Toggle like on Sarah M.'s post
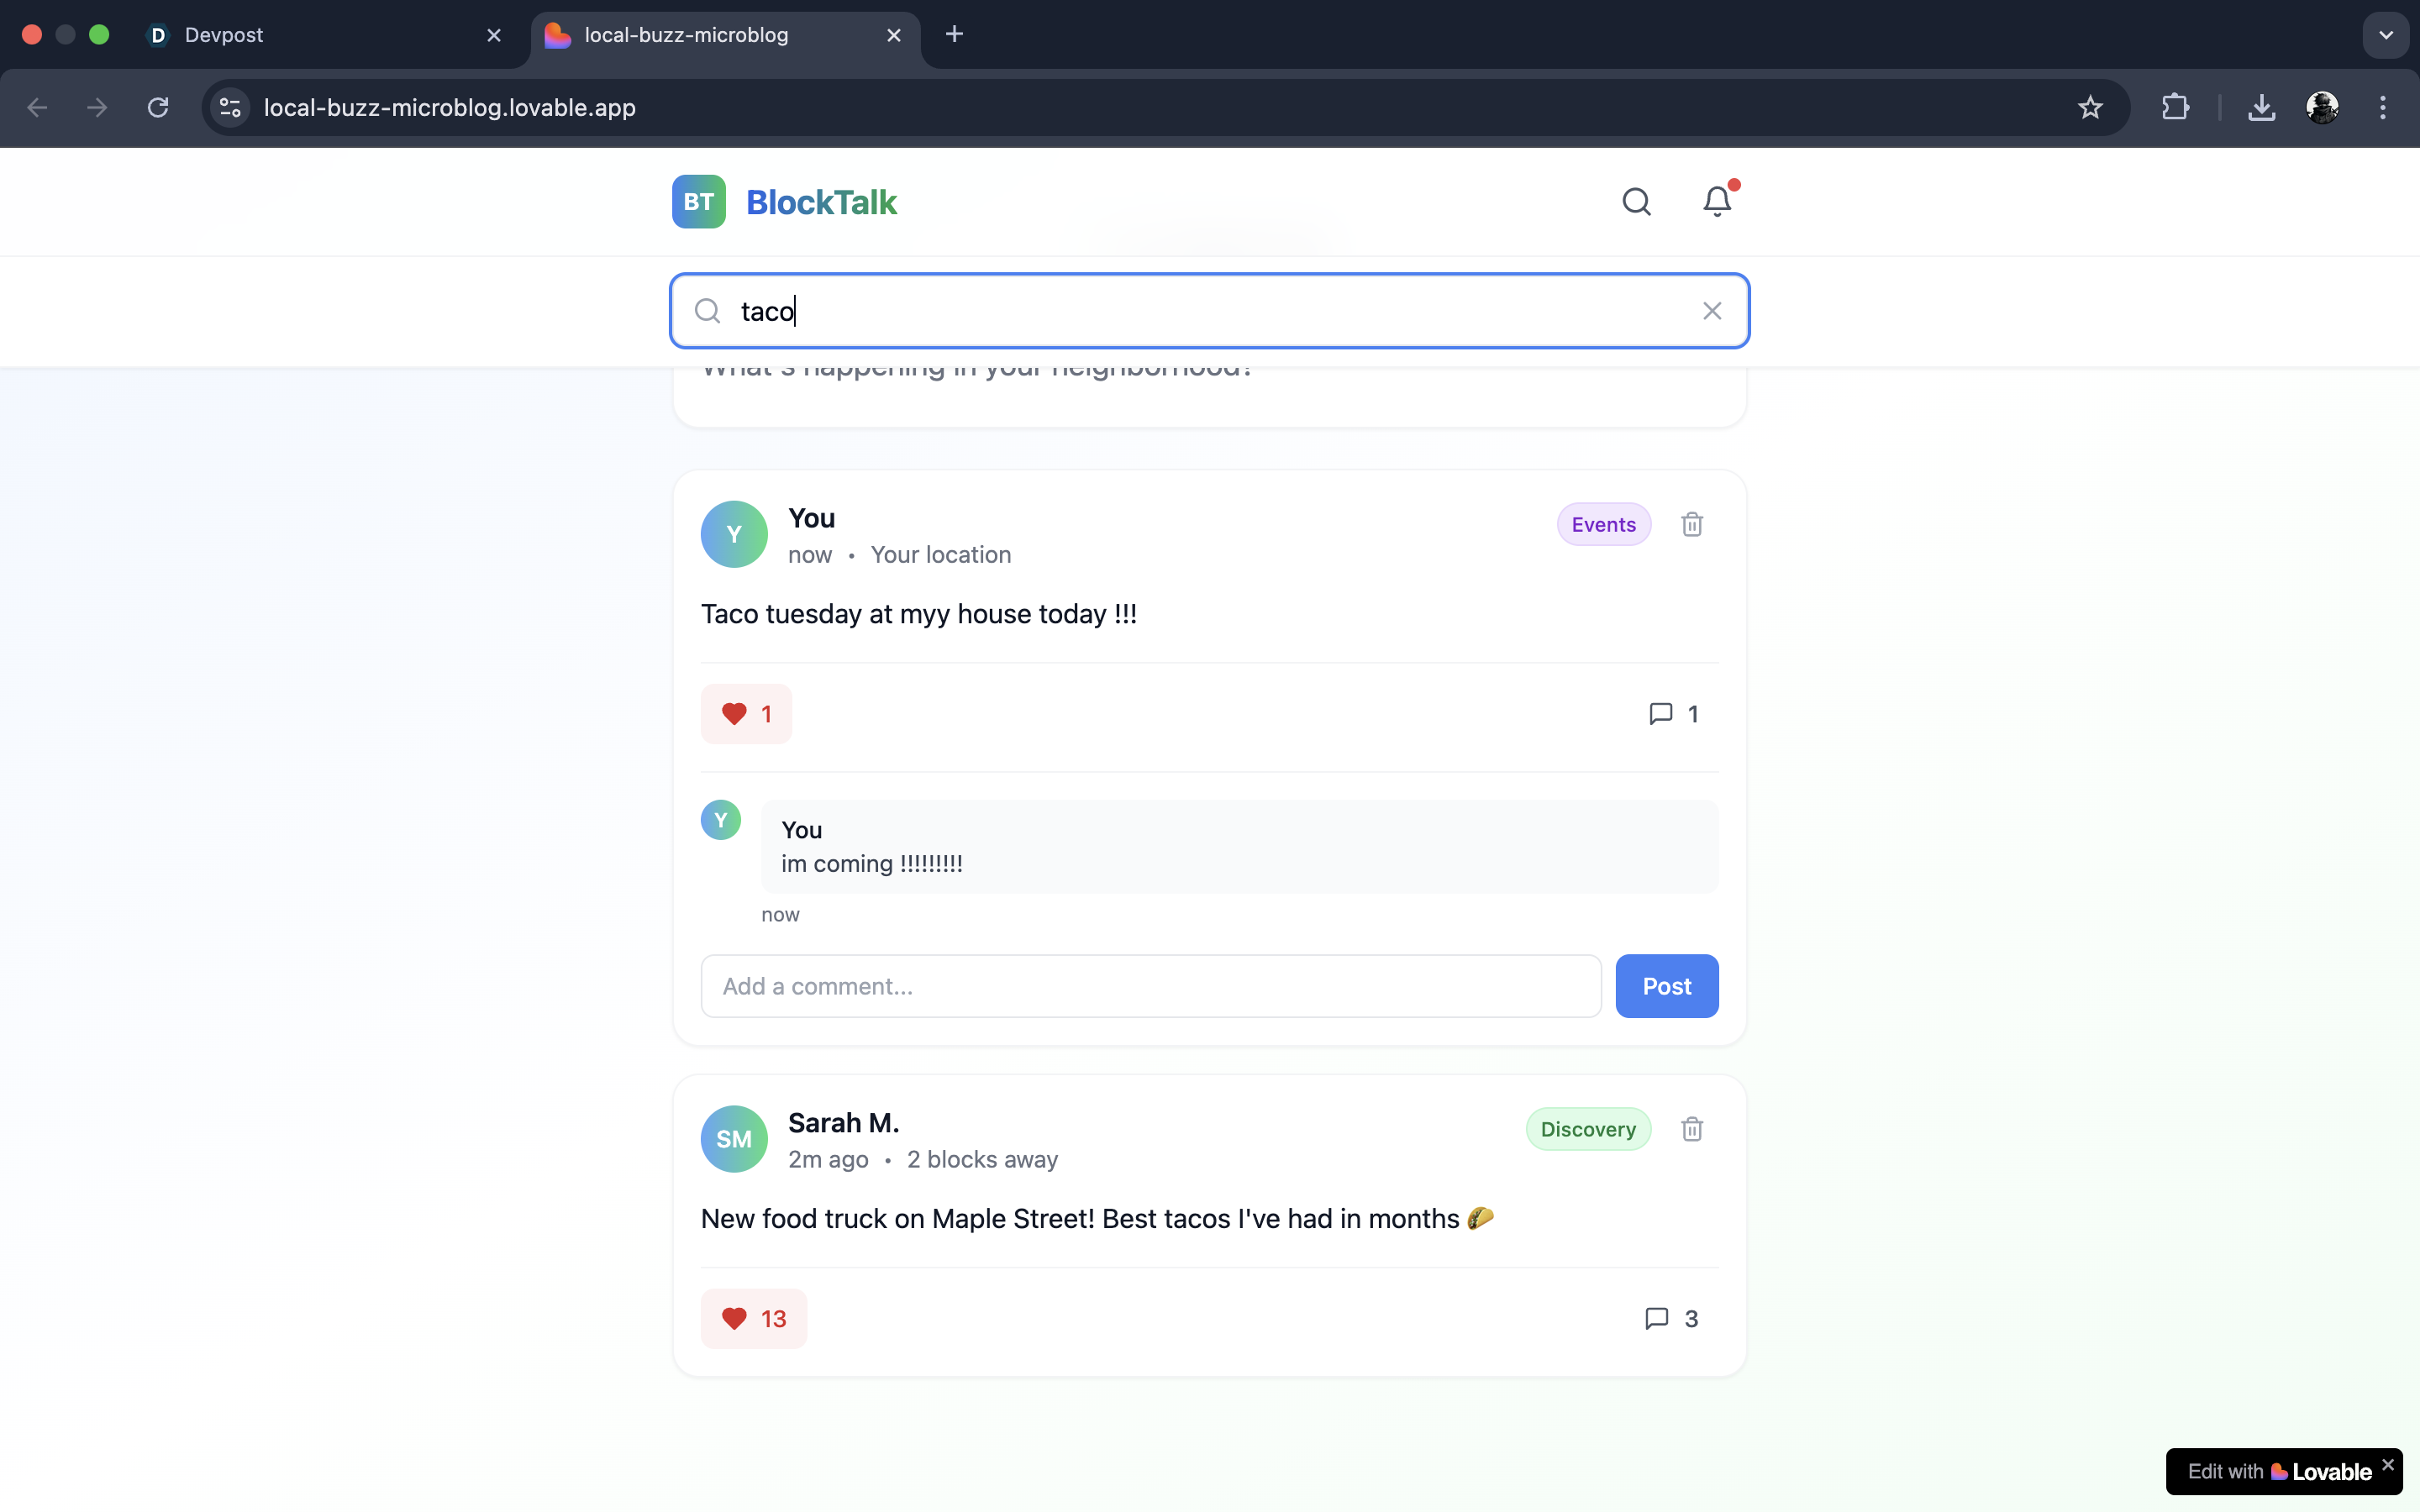Screen dimensions: 2420x1512 [753, 1318]
